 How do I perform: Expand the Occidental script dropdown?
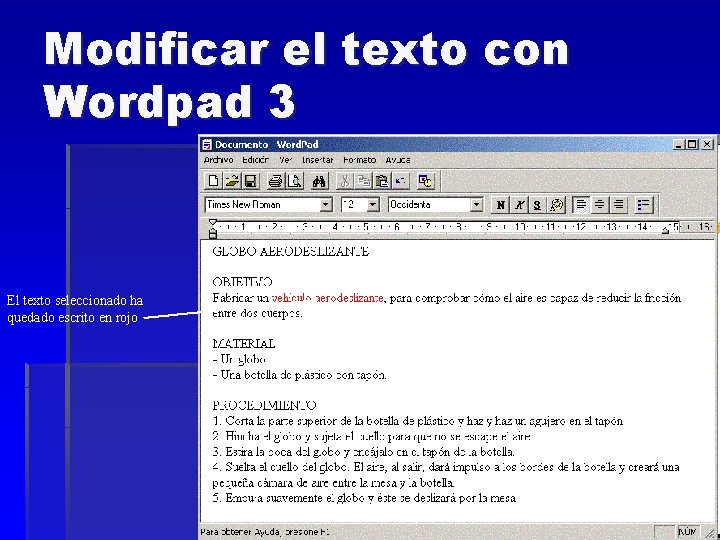click(x=477, y=204)
